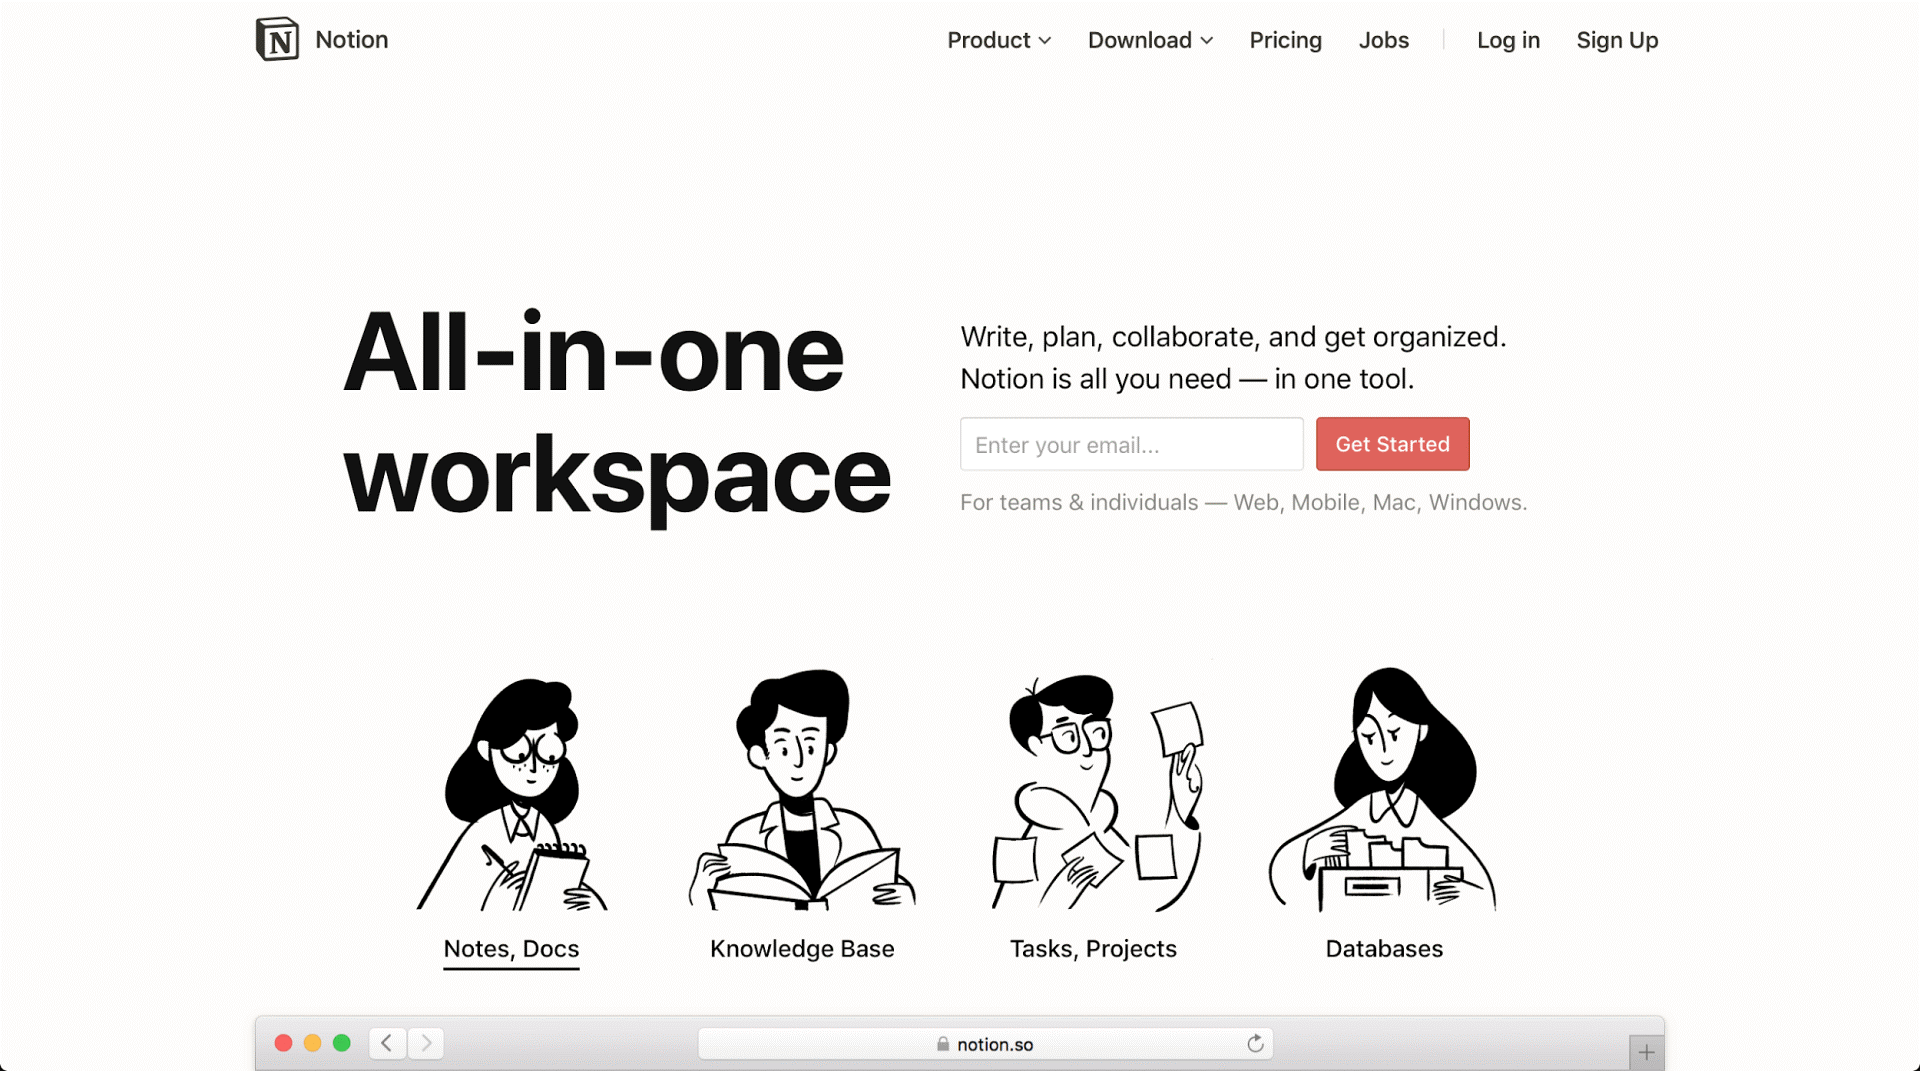Select the Knowledge Base illustration icon
The width and height of the screenshot is (1920, 1080).
pyautogui.click(x=803, y=789)
